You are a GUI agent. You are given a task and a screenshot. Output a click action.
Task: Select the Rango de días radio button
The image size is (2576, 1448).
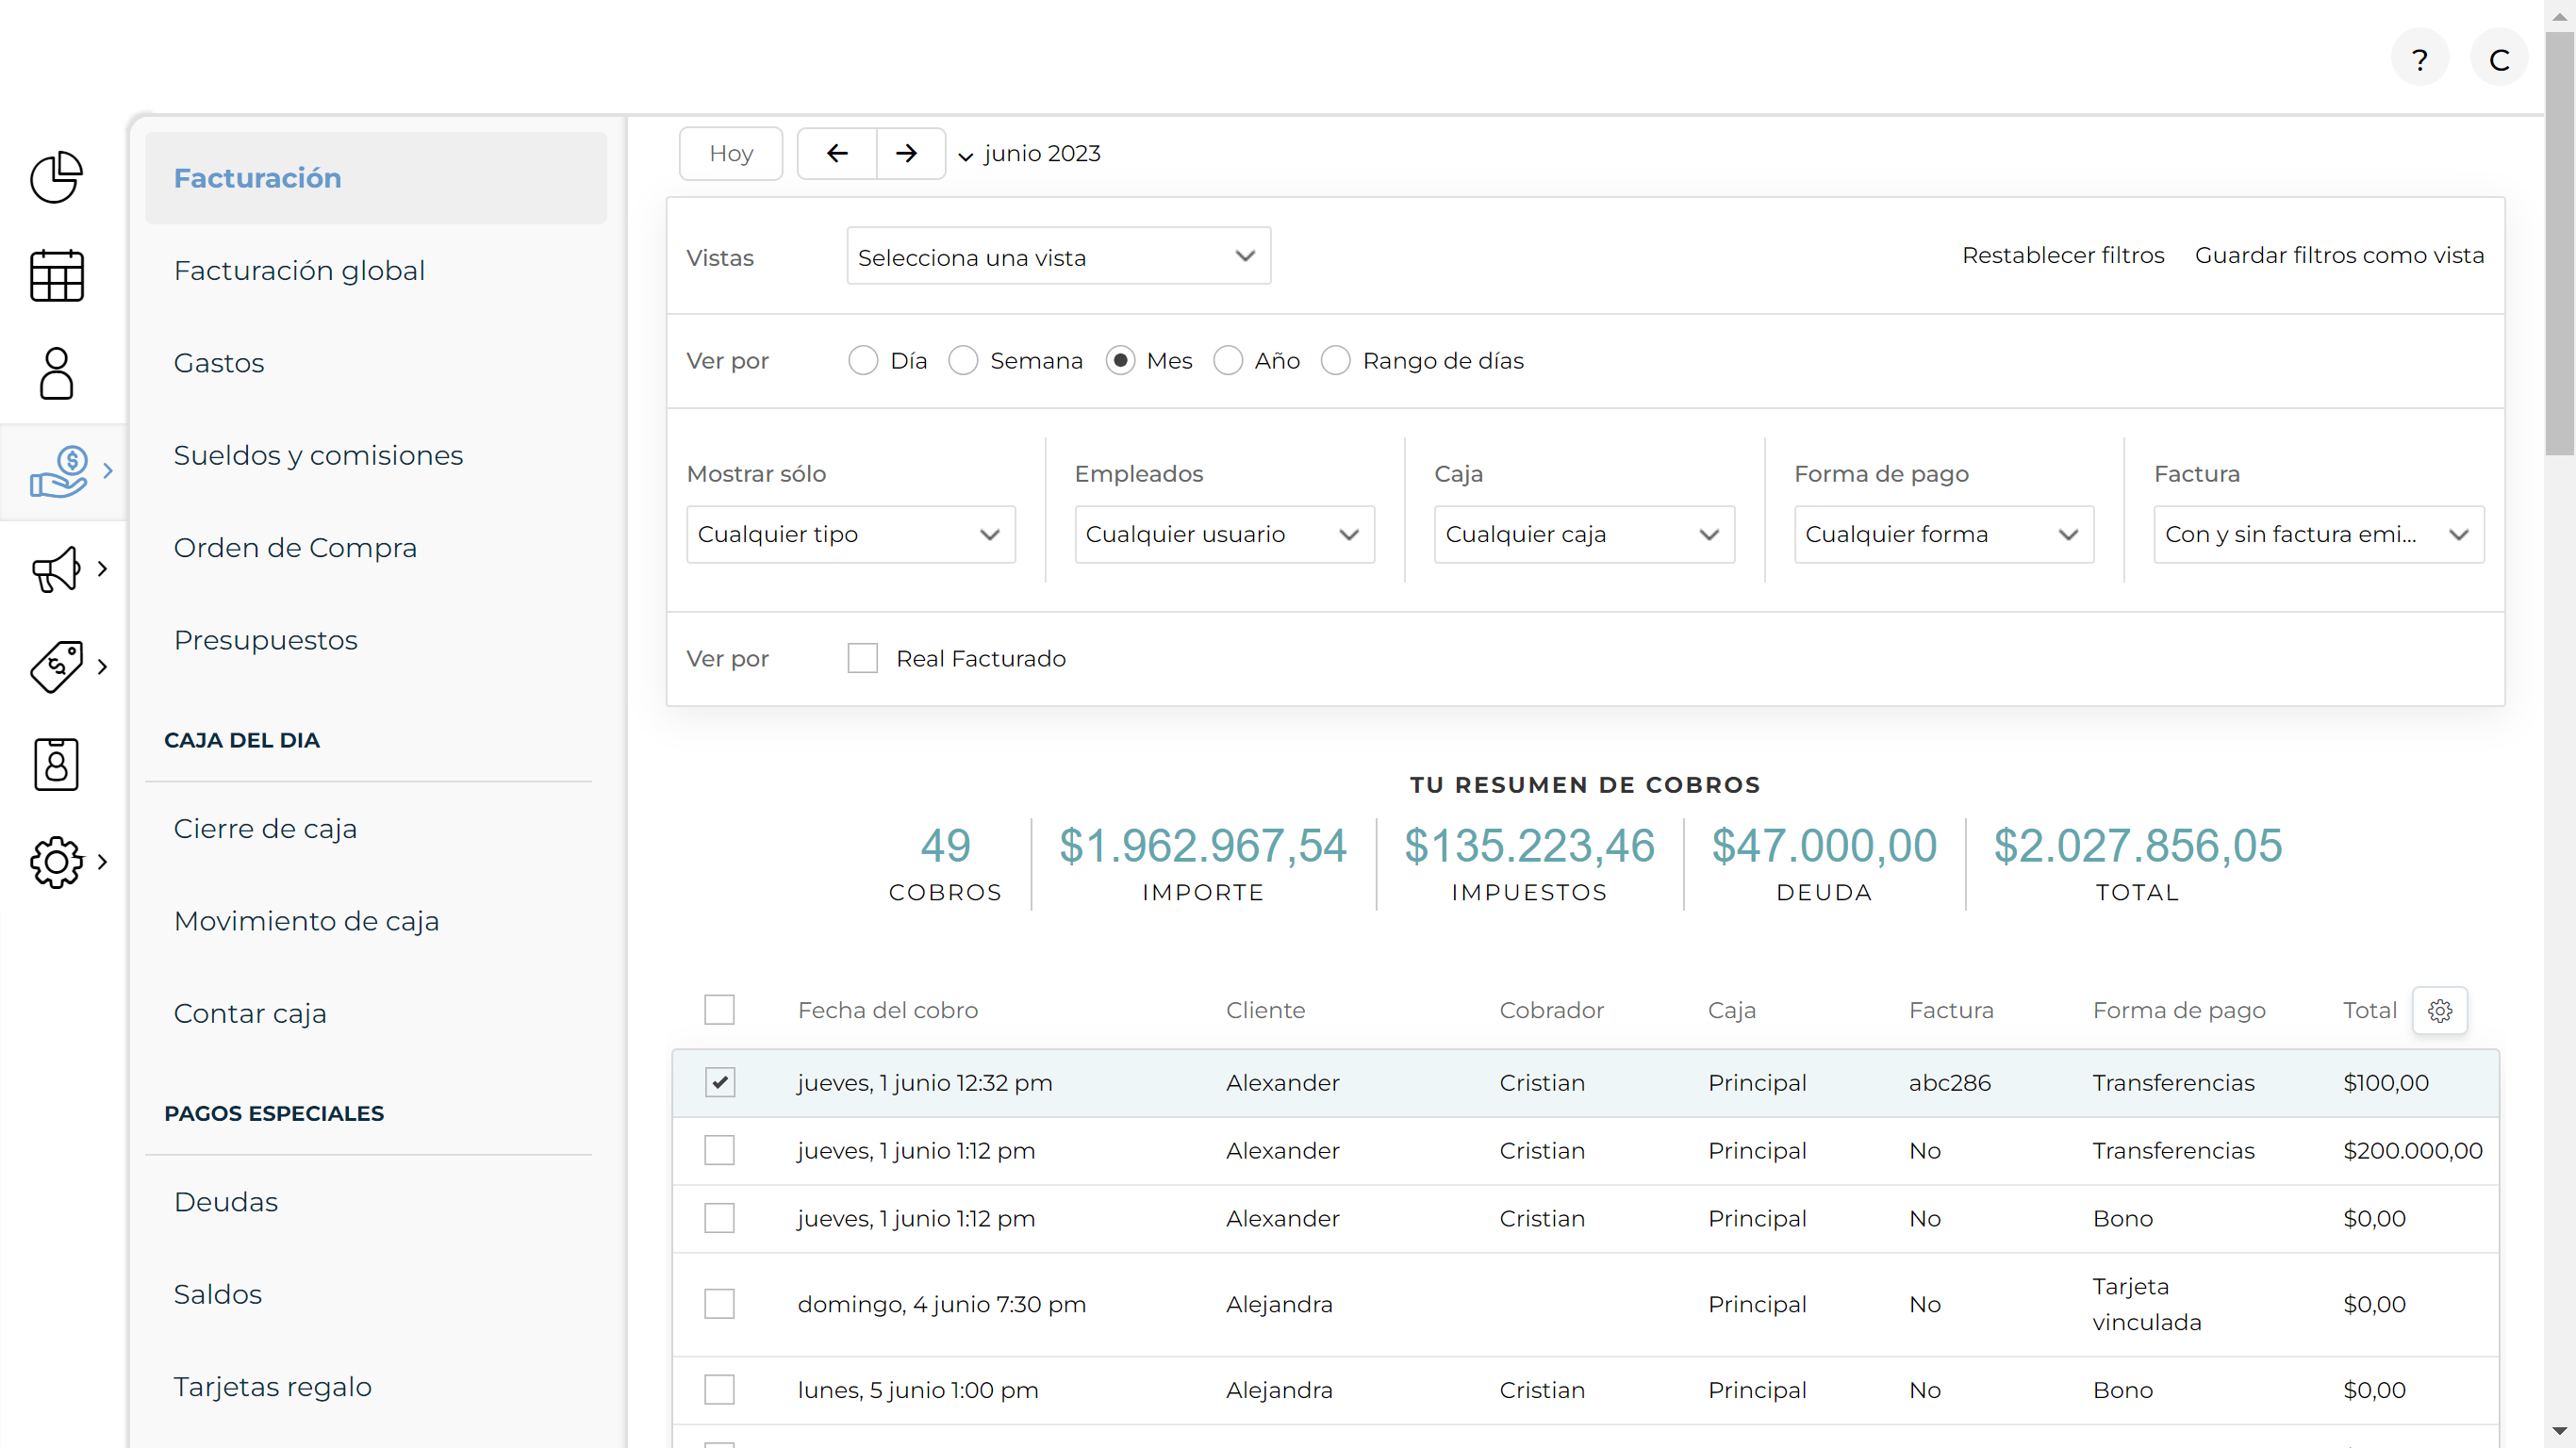click(x=1336, y=360)
